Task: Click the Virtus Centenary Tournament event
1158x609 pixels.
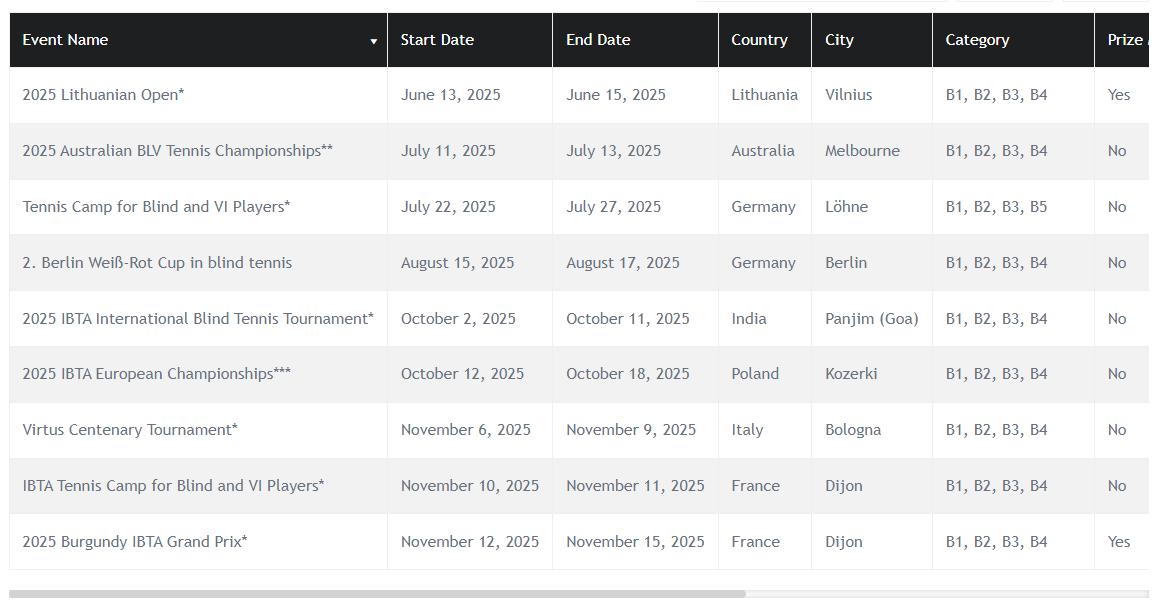Action: pyautogui.click(x=130, y=430)
